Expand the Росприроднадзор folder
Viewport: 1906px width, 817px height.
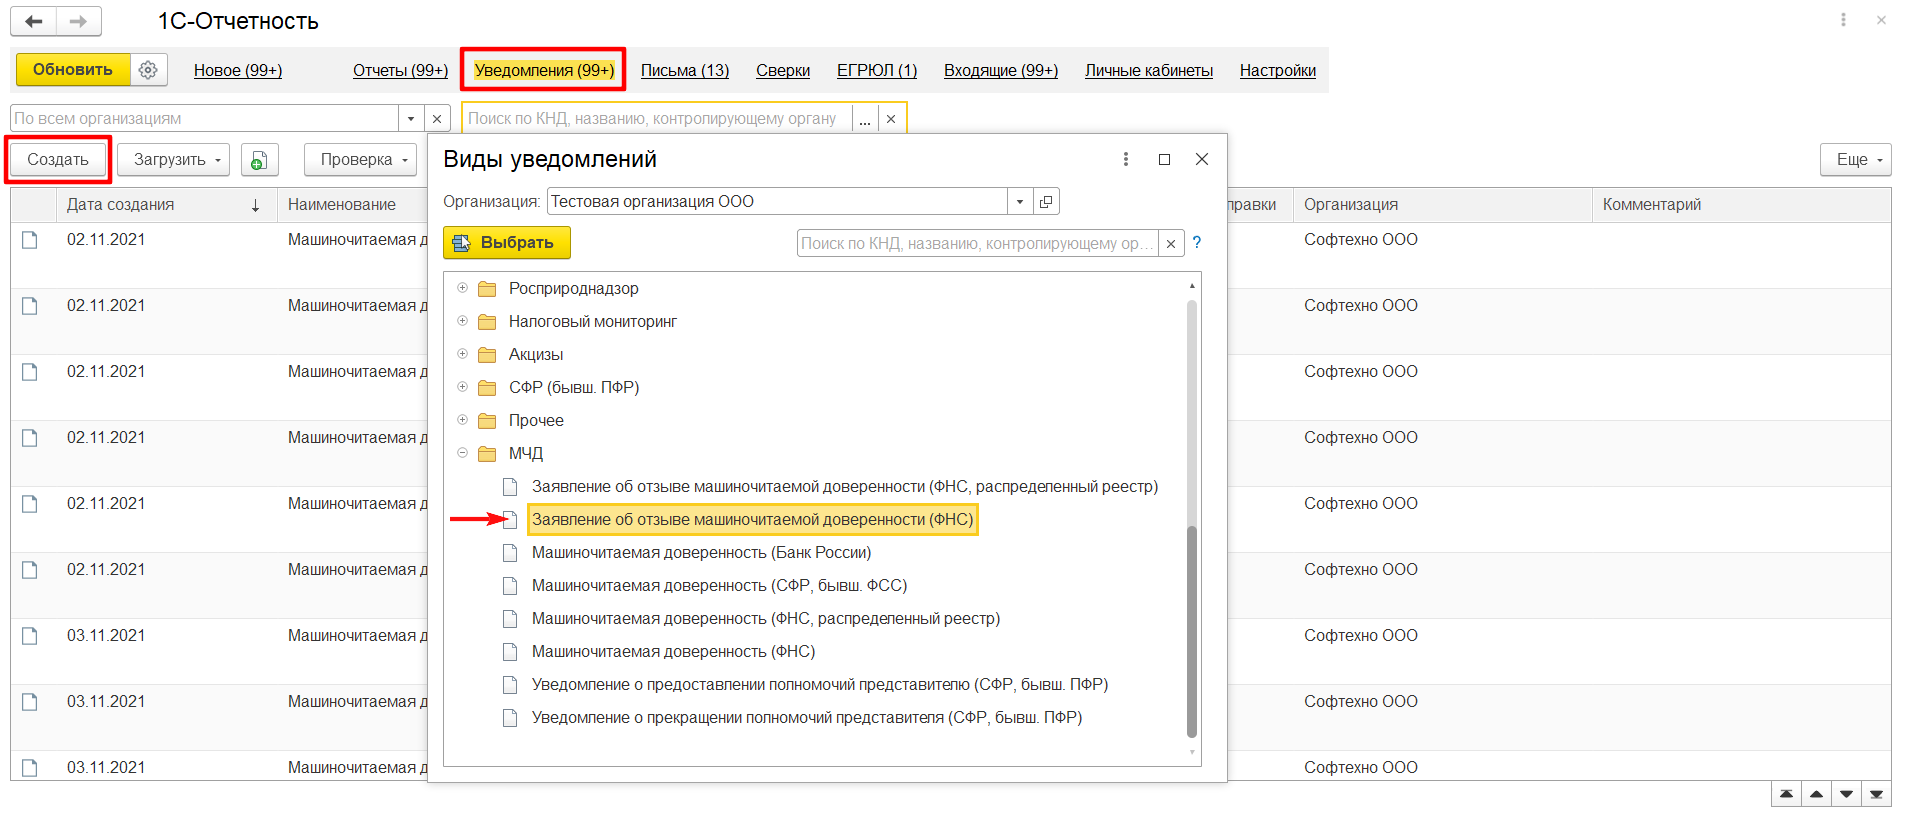click(x=462, y=288)
